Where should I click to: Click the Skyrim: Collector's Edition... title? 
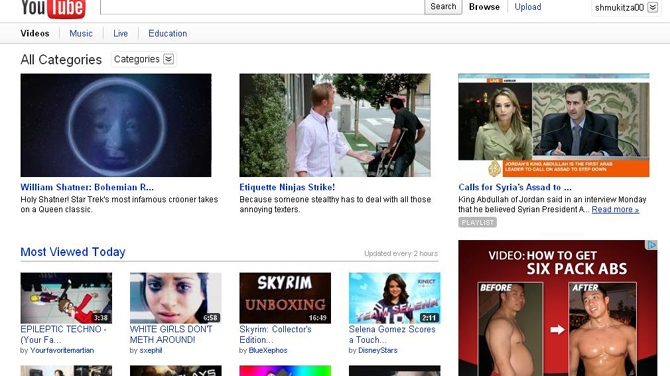276,335
